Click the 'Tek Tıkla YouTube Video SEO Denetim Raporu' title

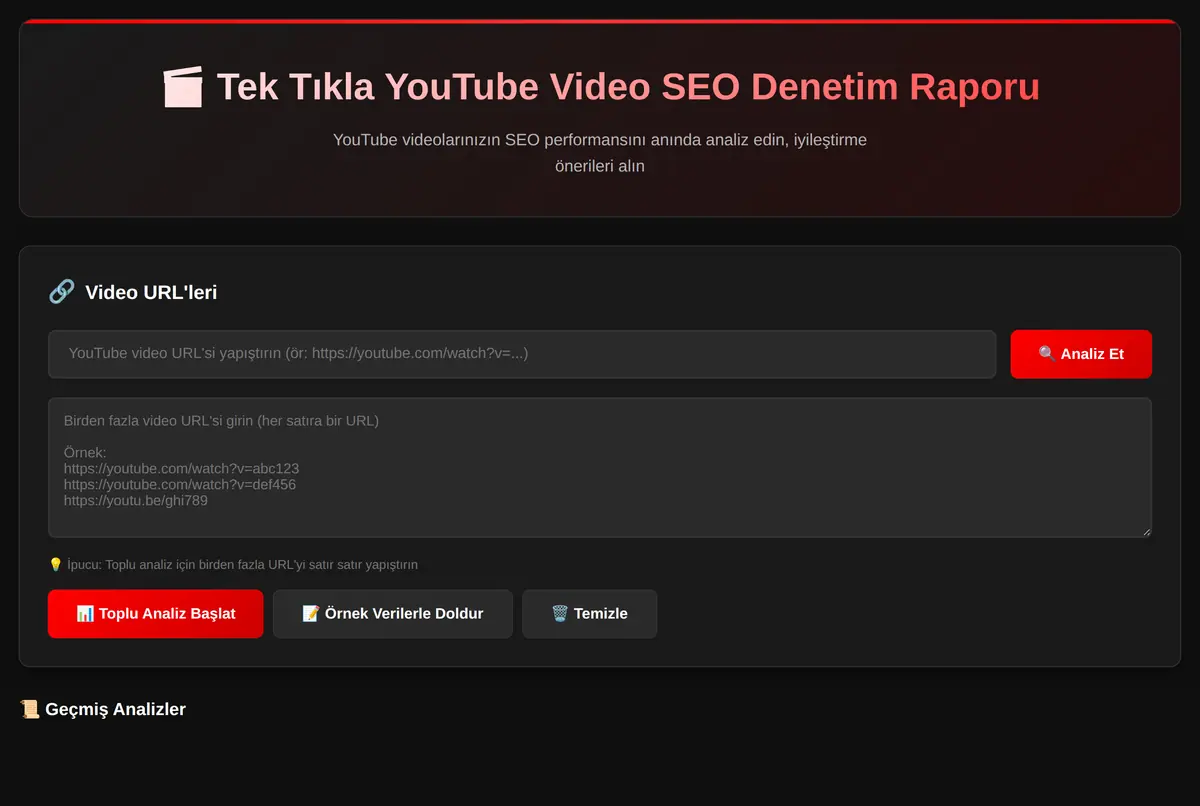(600, 87)
